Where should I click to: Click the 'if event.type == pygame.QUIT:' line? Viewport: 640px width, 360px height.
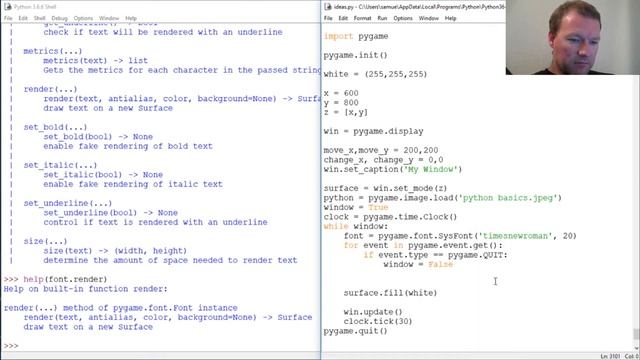click(436, 255)
